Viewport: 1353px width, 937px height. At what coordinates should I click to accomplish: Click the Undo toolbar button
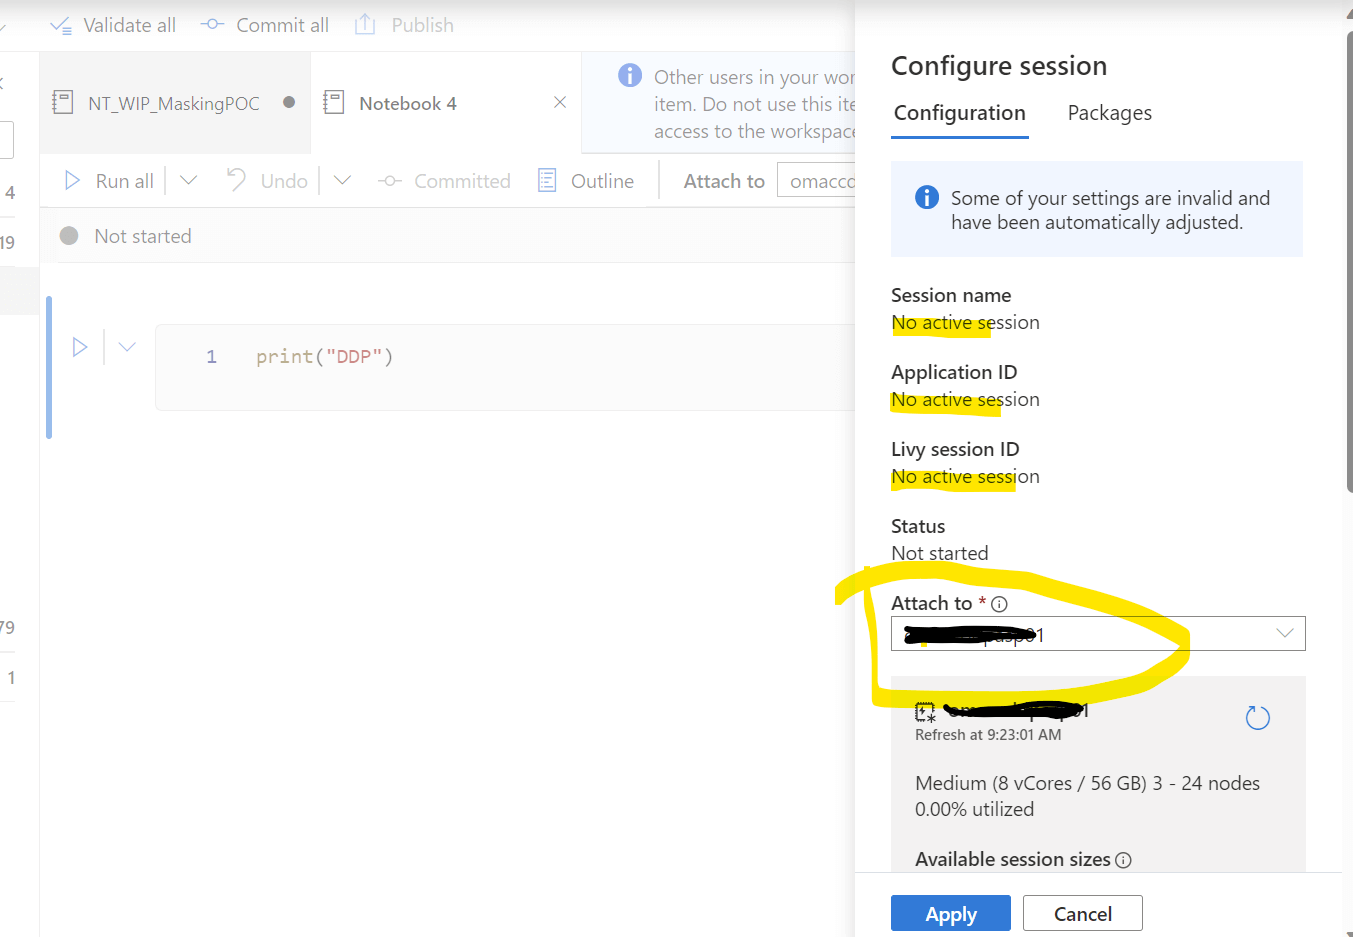pyautogui.click(x=267, y=181)
